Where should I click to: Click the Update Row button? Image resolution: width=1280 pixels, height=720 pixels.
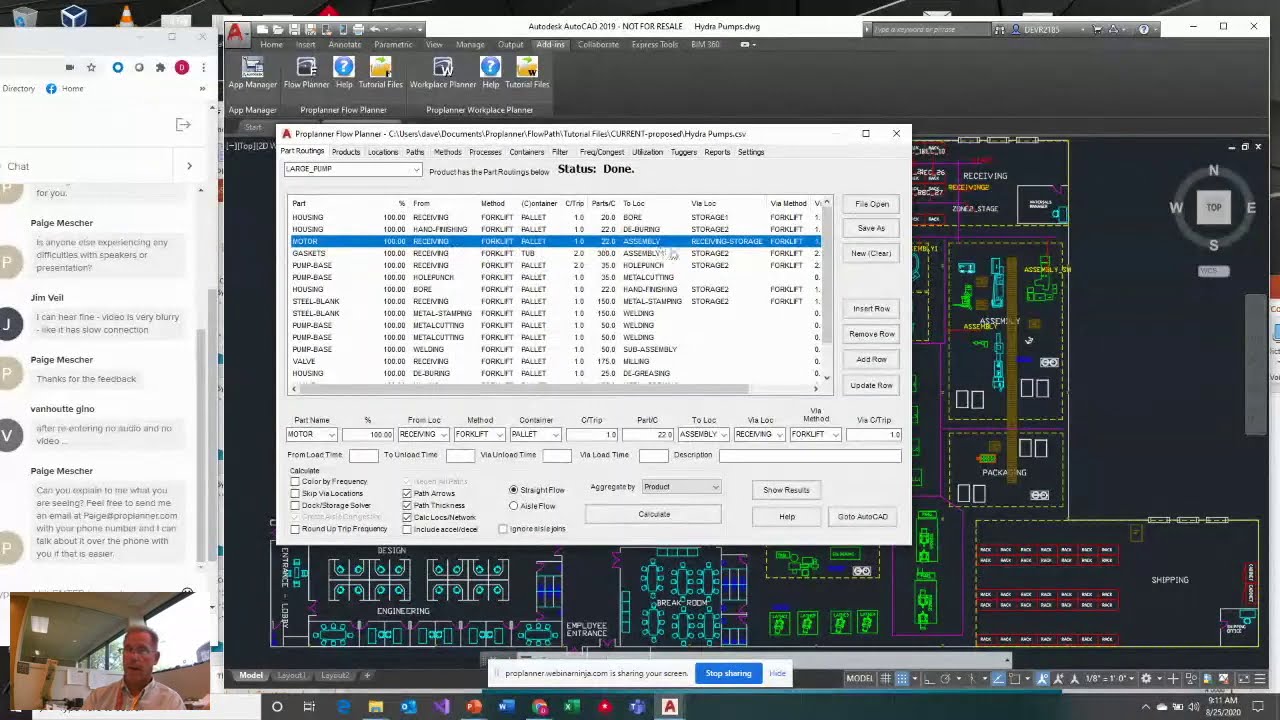pos(871,385)
